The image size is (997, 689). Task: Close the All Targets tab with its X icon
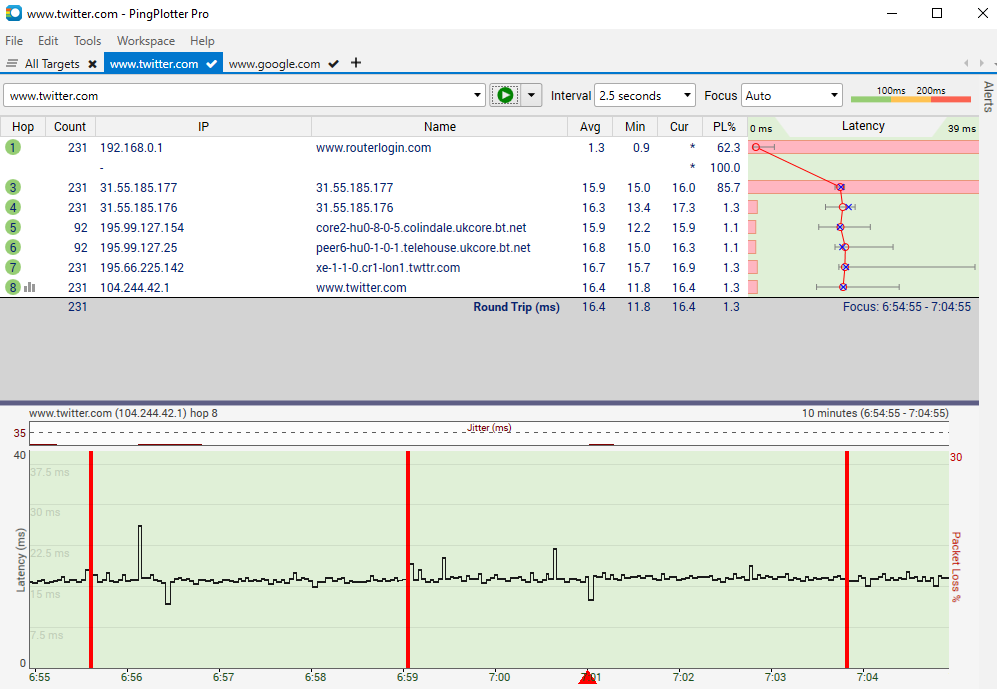coord(92,62)
